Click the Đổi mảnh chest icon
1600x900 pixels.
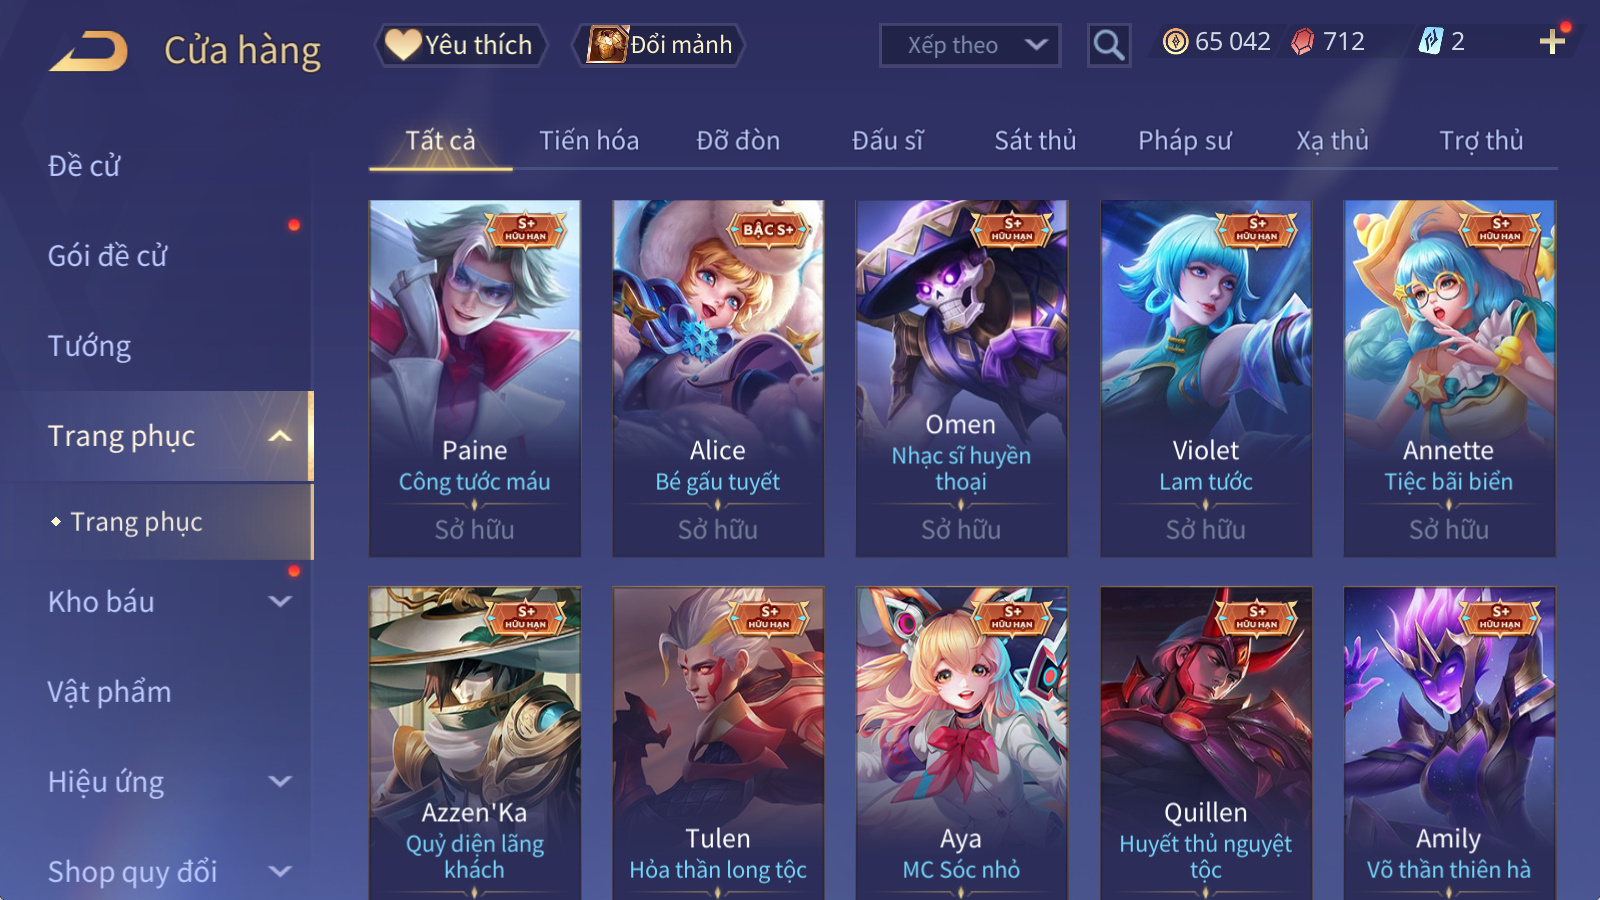(607, 45)
